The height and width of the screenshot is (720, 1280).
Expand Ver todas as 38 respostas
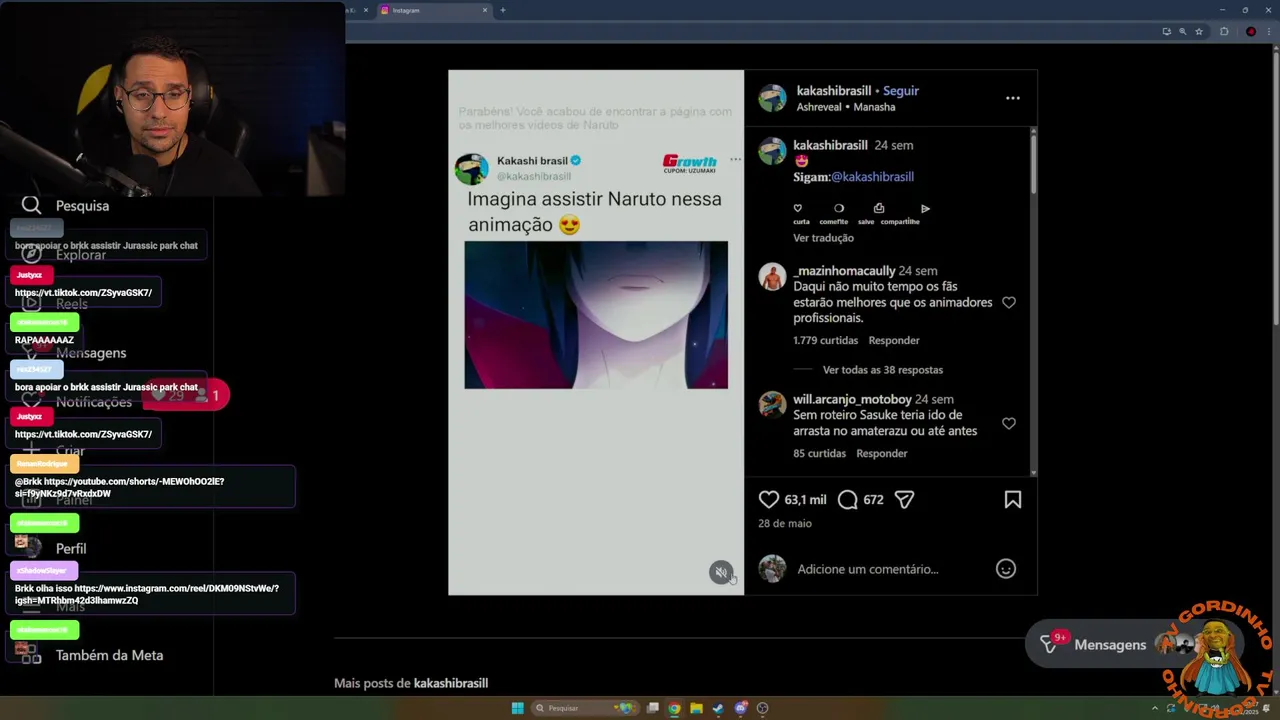point(883,370)
